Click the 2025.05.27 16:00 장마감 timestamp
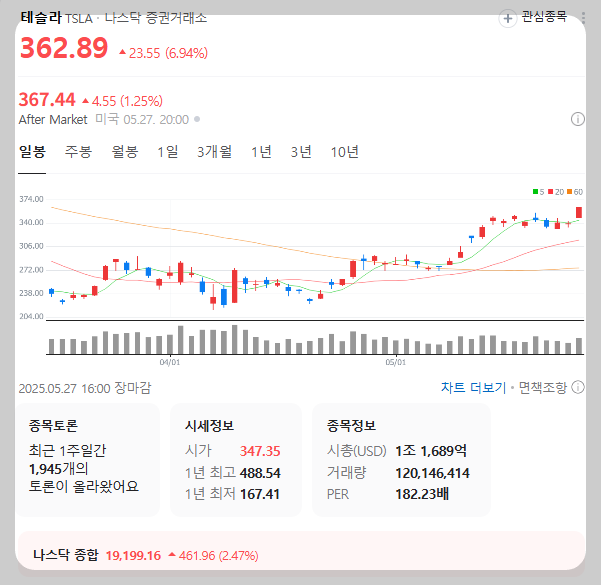Screen dimensions: 601x585 85,388
